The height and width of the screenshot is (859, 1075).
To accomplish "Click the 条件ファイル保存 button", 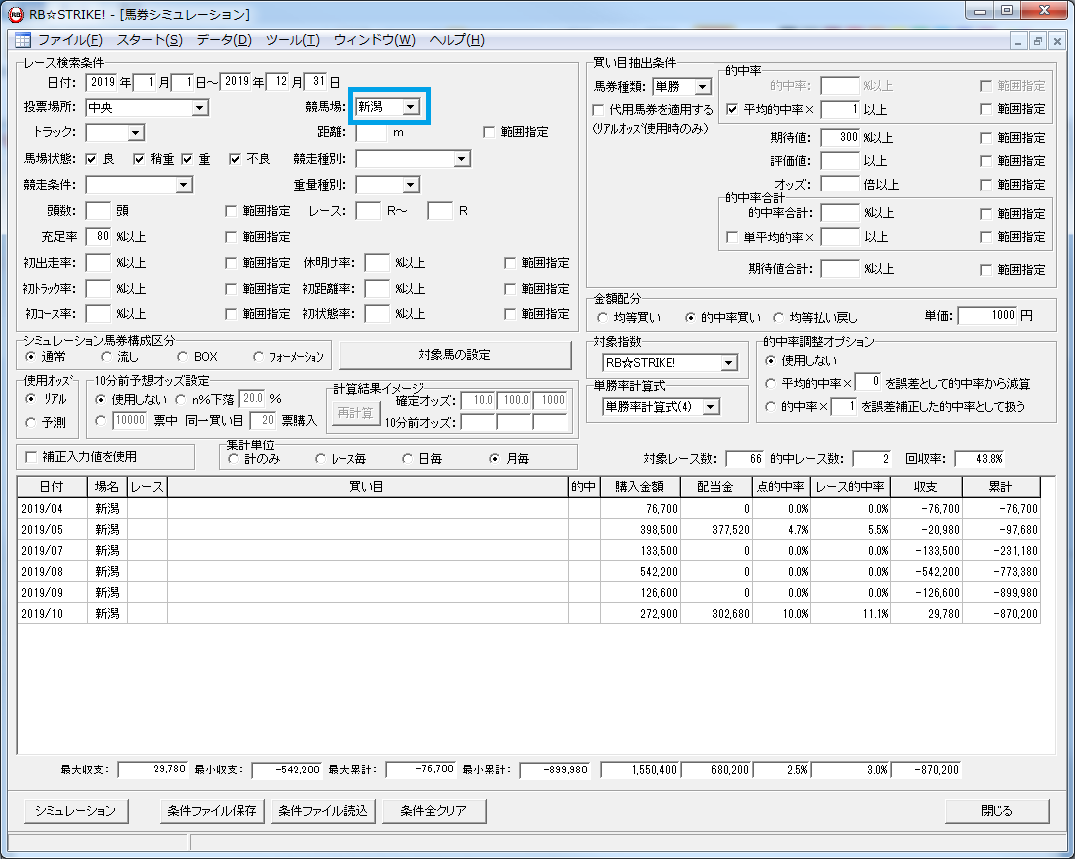I will 212,811.
